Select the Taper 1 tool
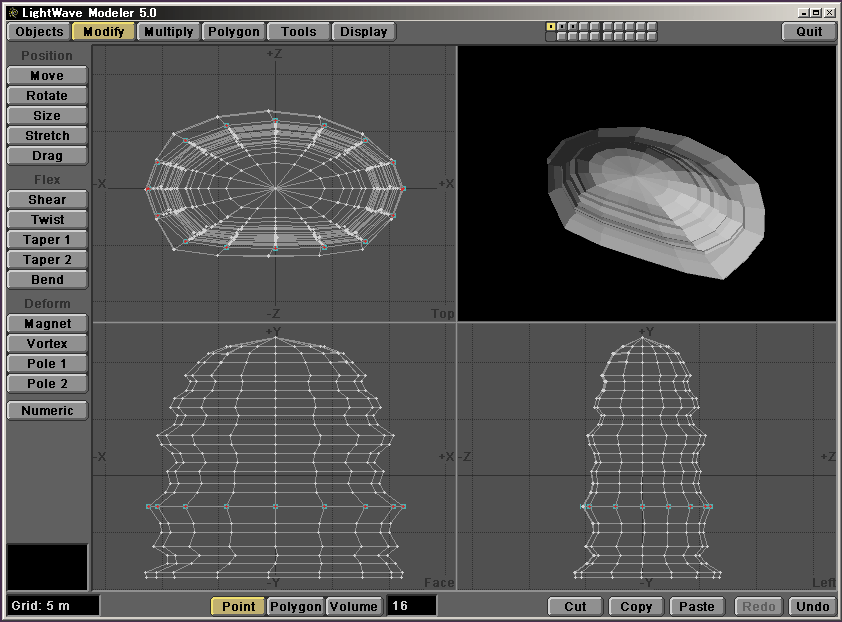Screen dimensions: 842x622 [x=47, y=239]
